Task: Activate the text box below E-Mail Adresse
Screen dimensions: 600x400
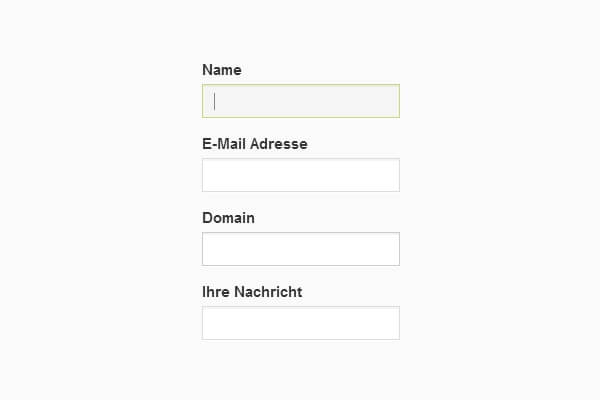Action: 300,175
